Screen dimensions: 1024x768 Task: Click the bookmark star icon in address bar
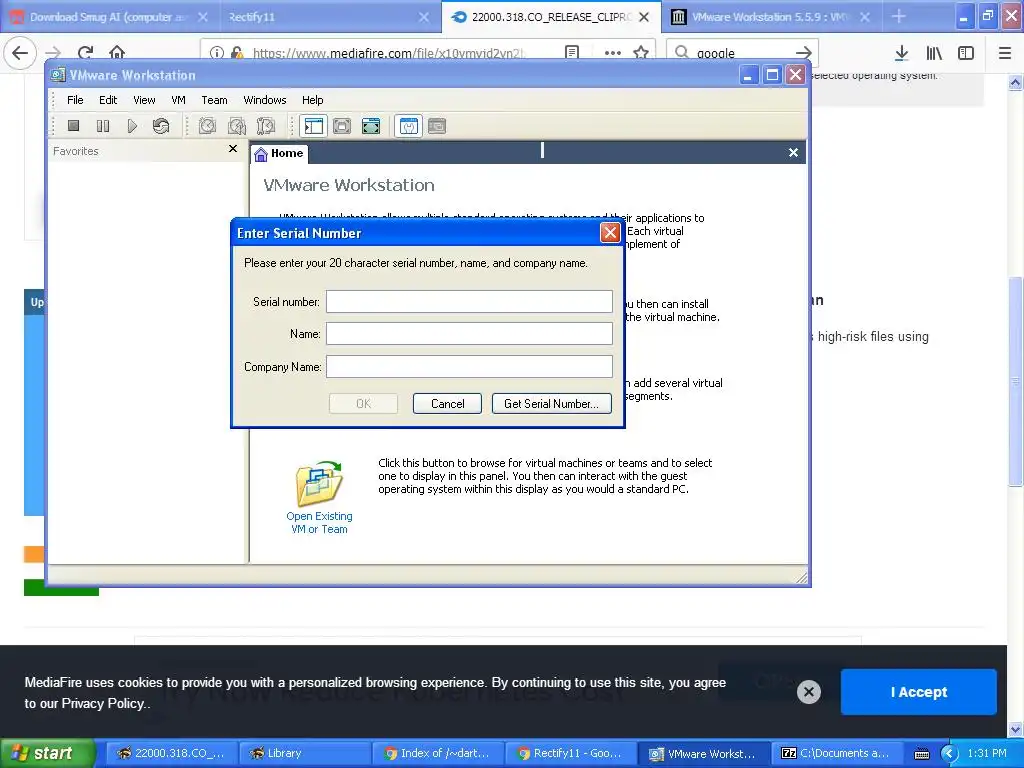point(641,53)
